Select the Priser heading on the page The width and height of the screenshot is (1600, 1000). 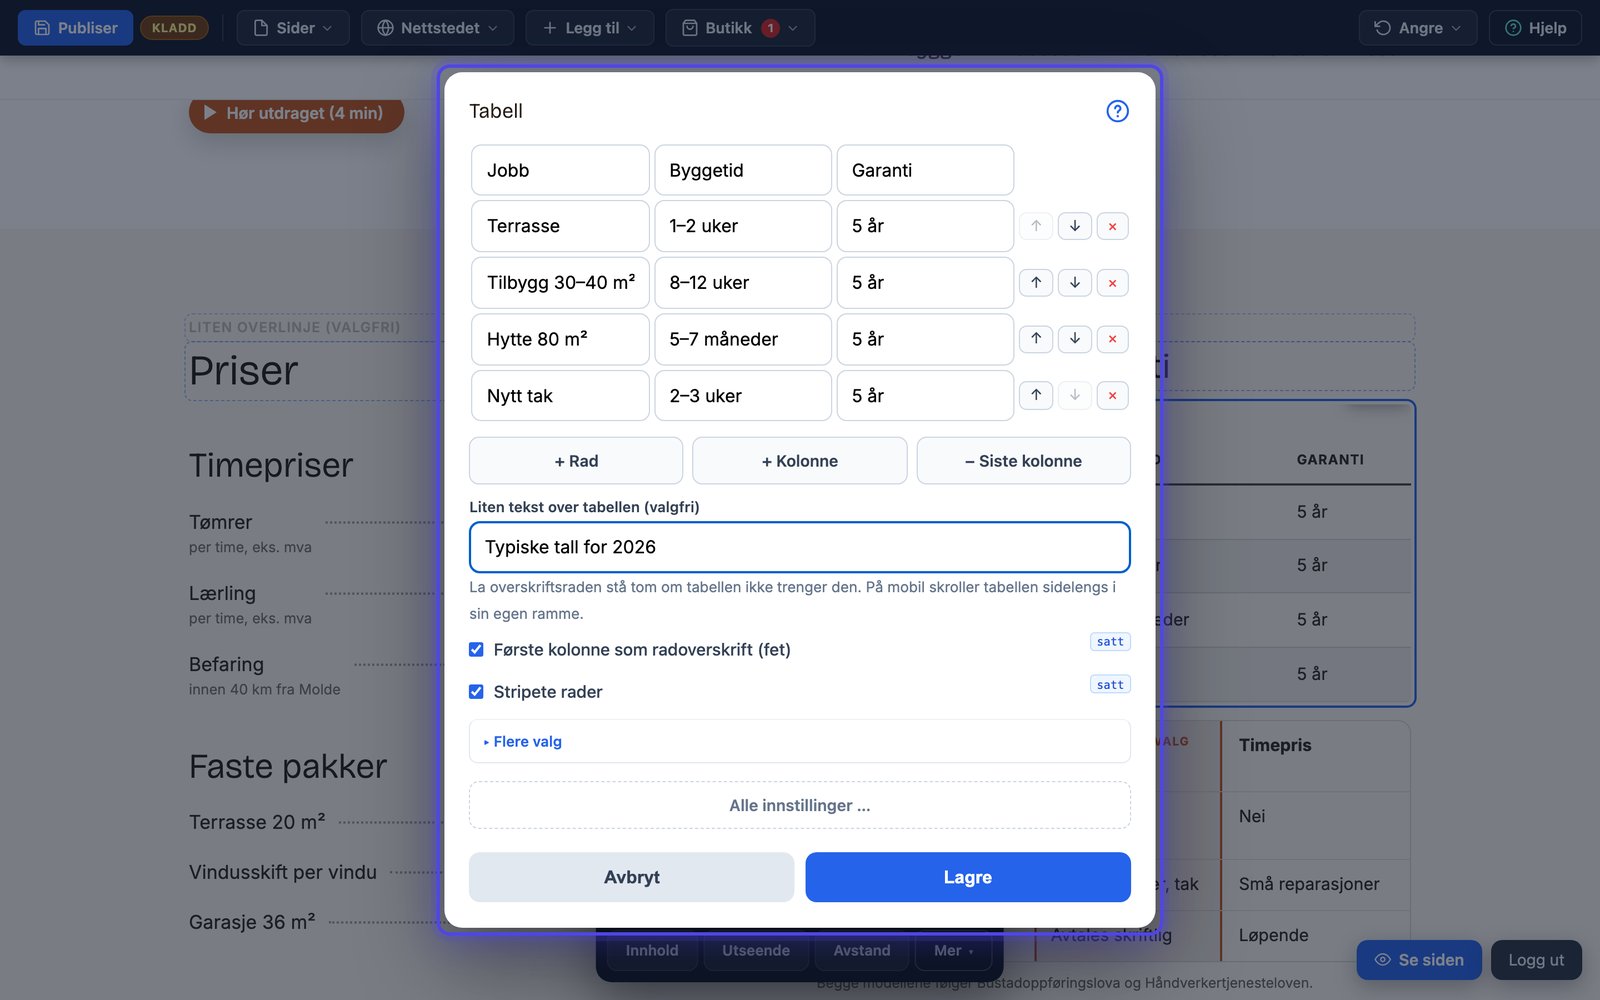coord(244,371)
